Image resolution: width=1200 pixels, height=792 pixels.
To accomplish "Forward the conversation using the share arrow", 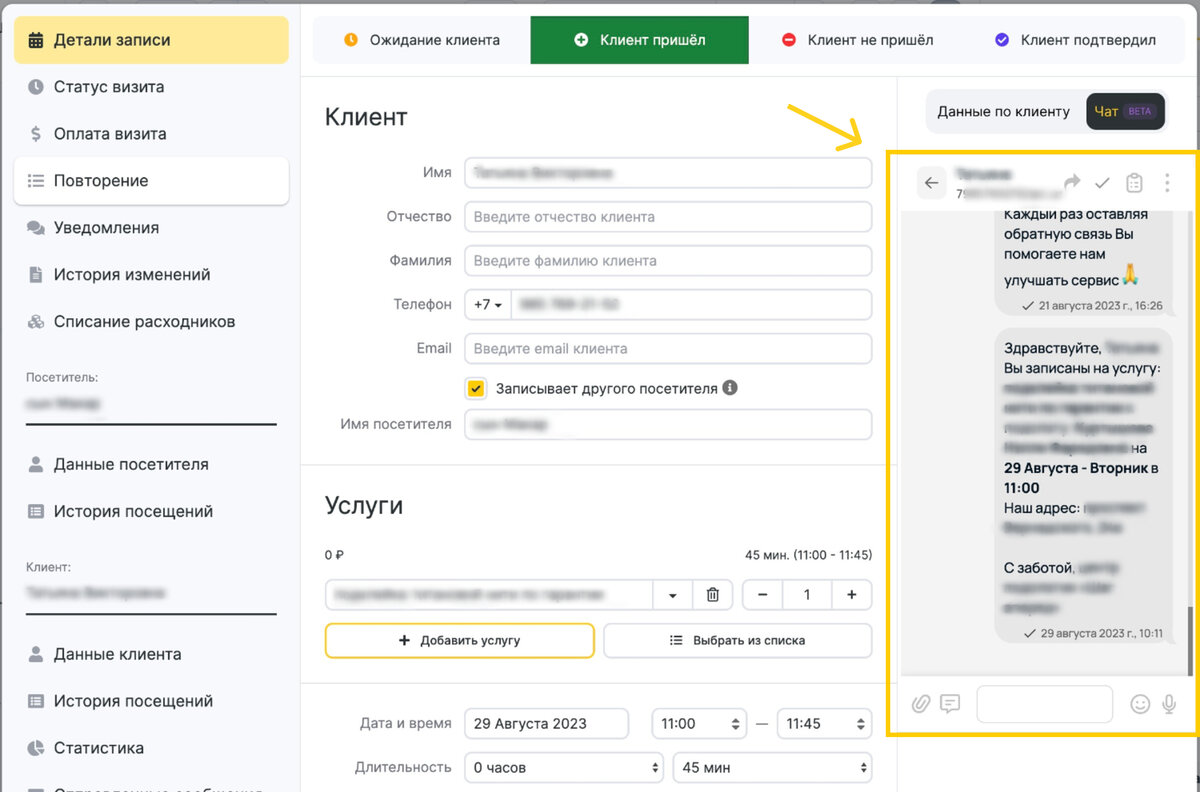I will click(x=1072, y=183).
